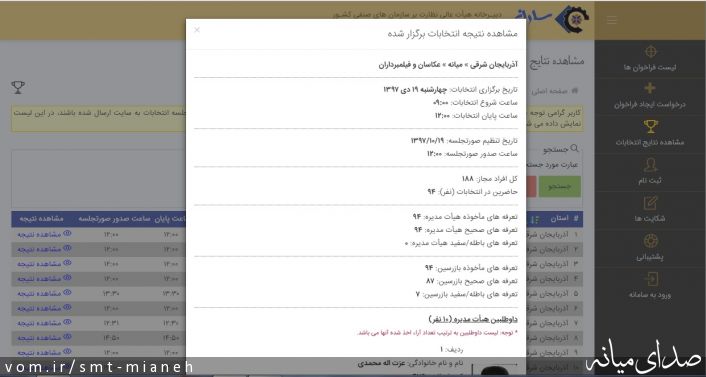Close the election result dialog with X
This screenshot has width=706, height=377.
[x=197, y=30]
